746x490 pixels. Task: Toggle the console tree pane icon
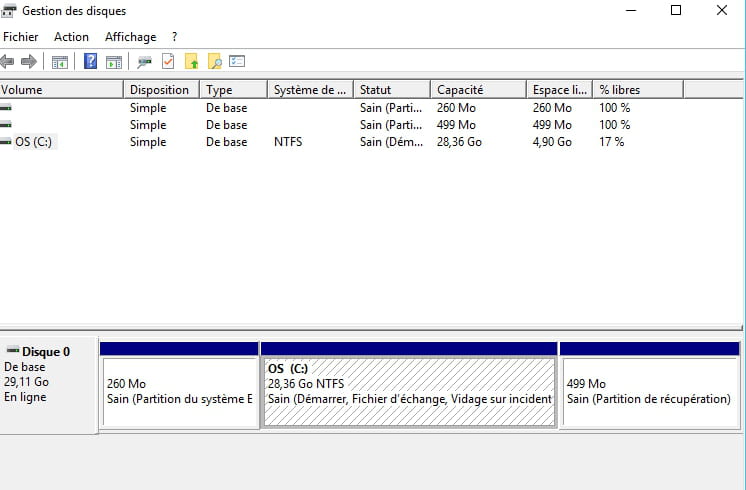60,62
